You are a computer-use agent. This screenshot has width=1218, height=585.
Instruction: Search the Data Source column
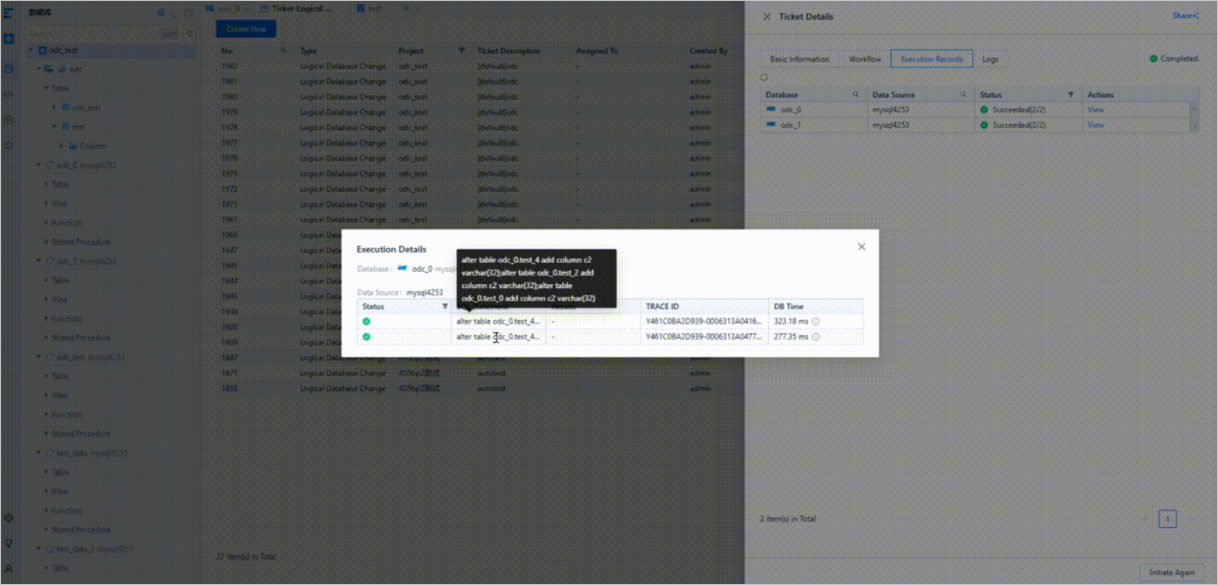pos(964,95)
